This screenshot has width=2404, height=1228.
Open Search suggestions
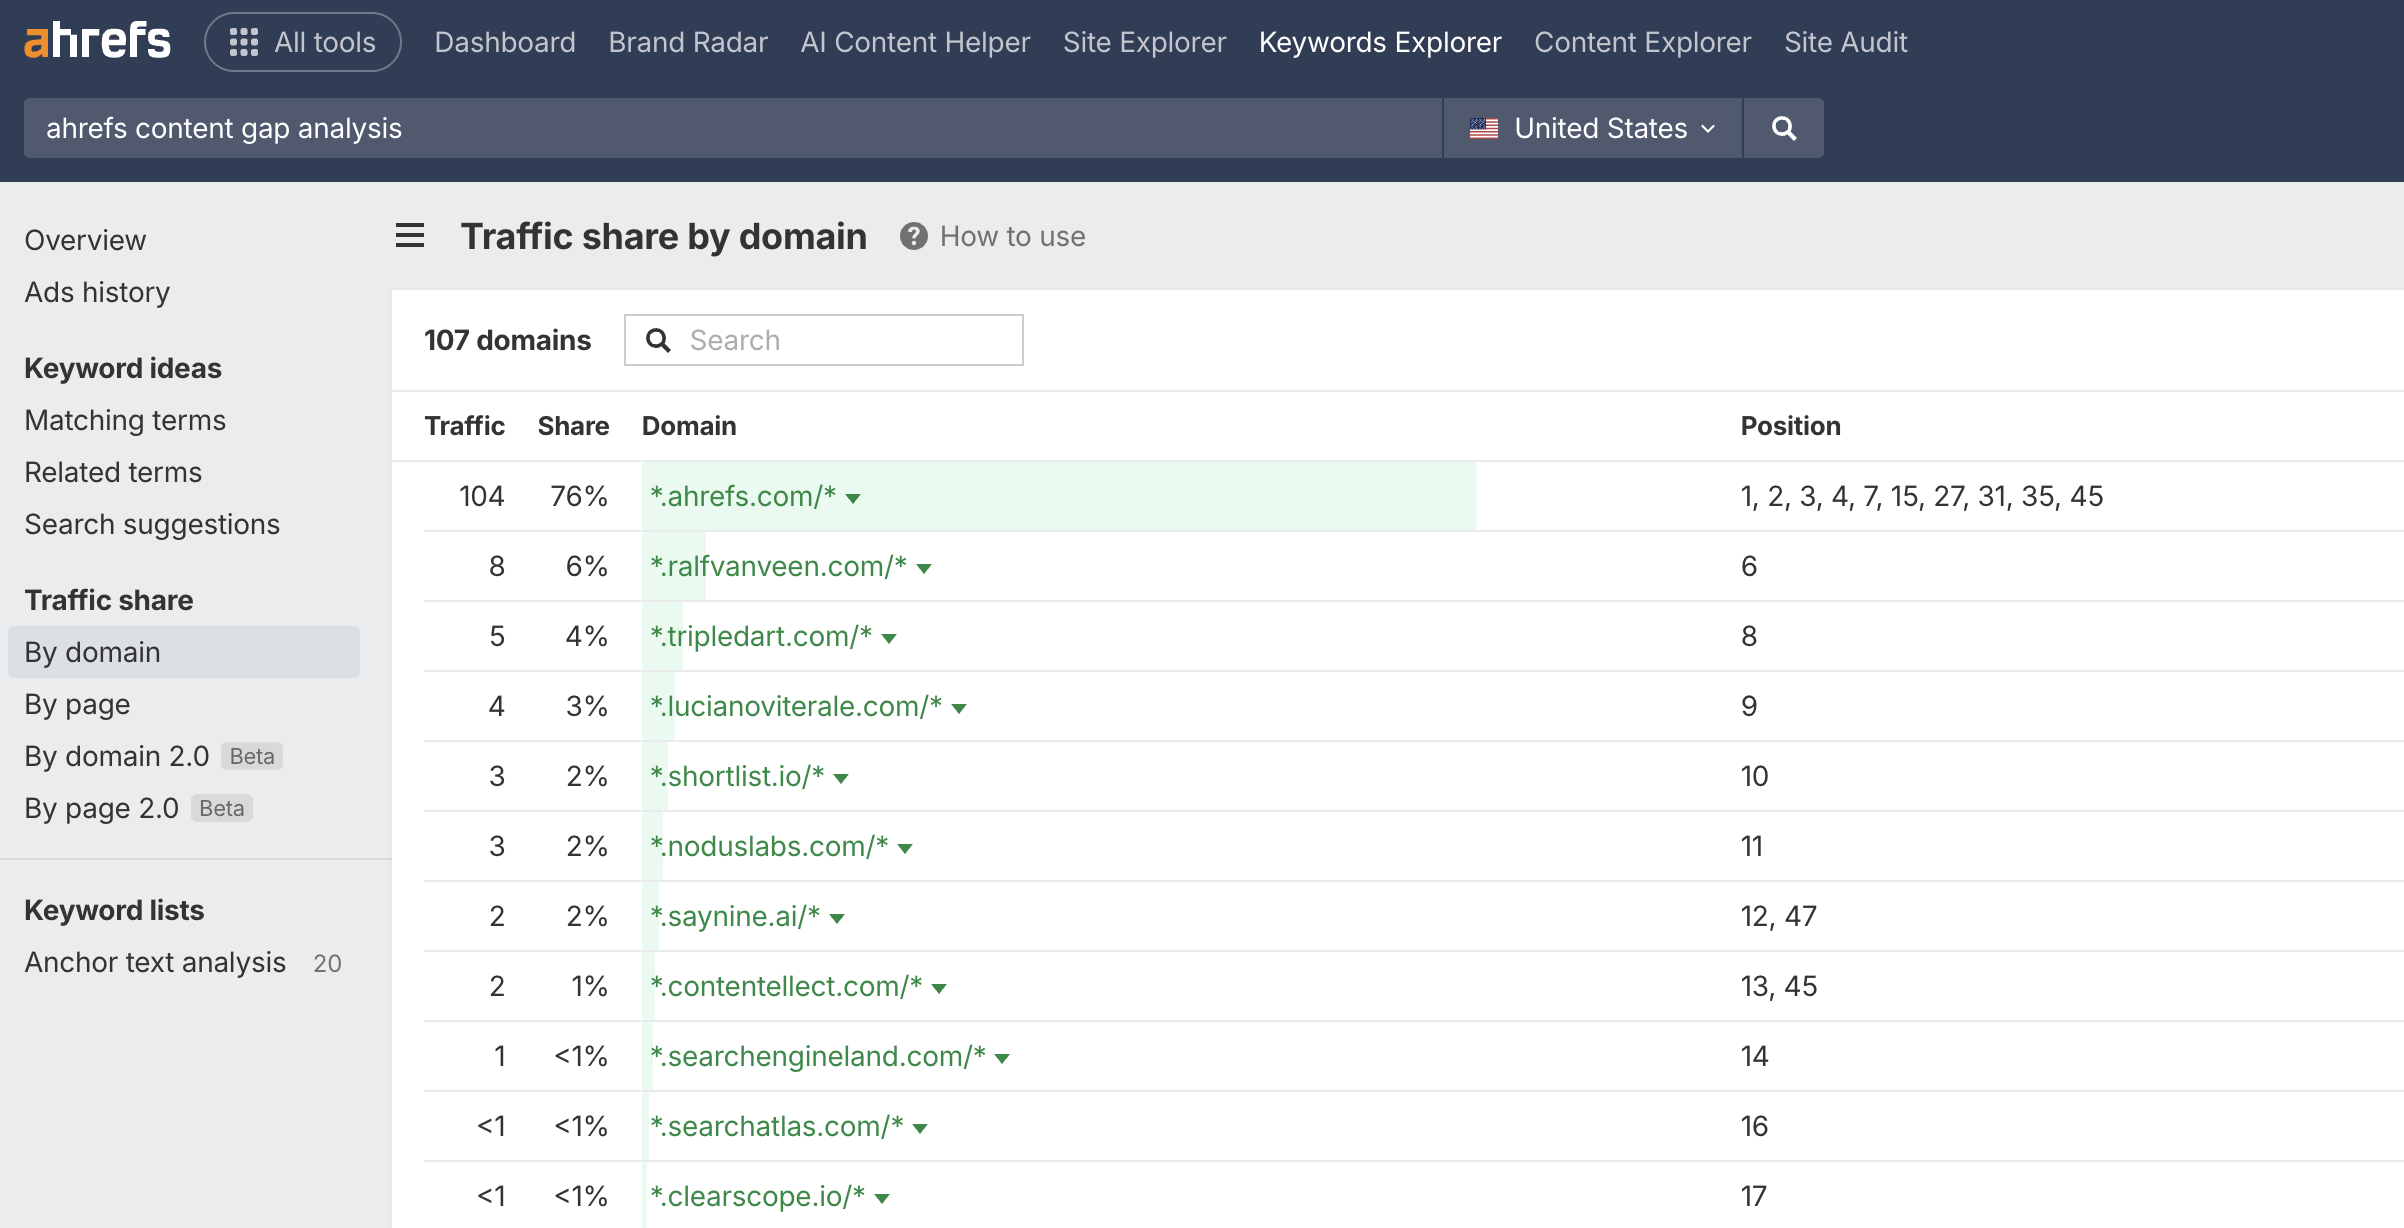(152, 524)
